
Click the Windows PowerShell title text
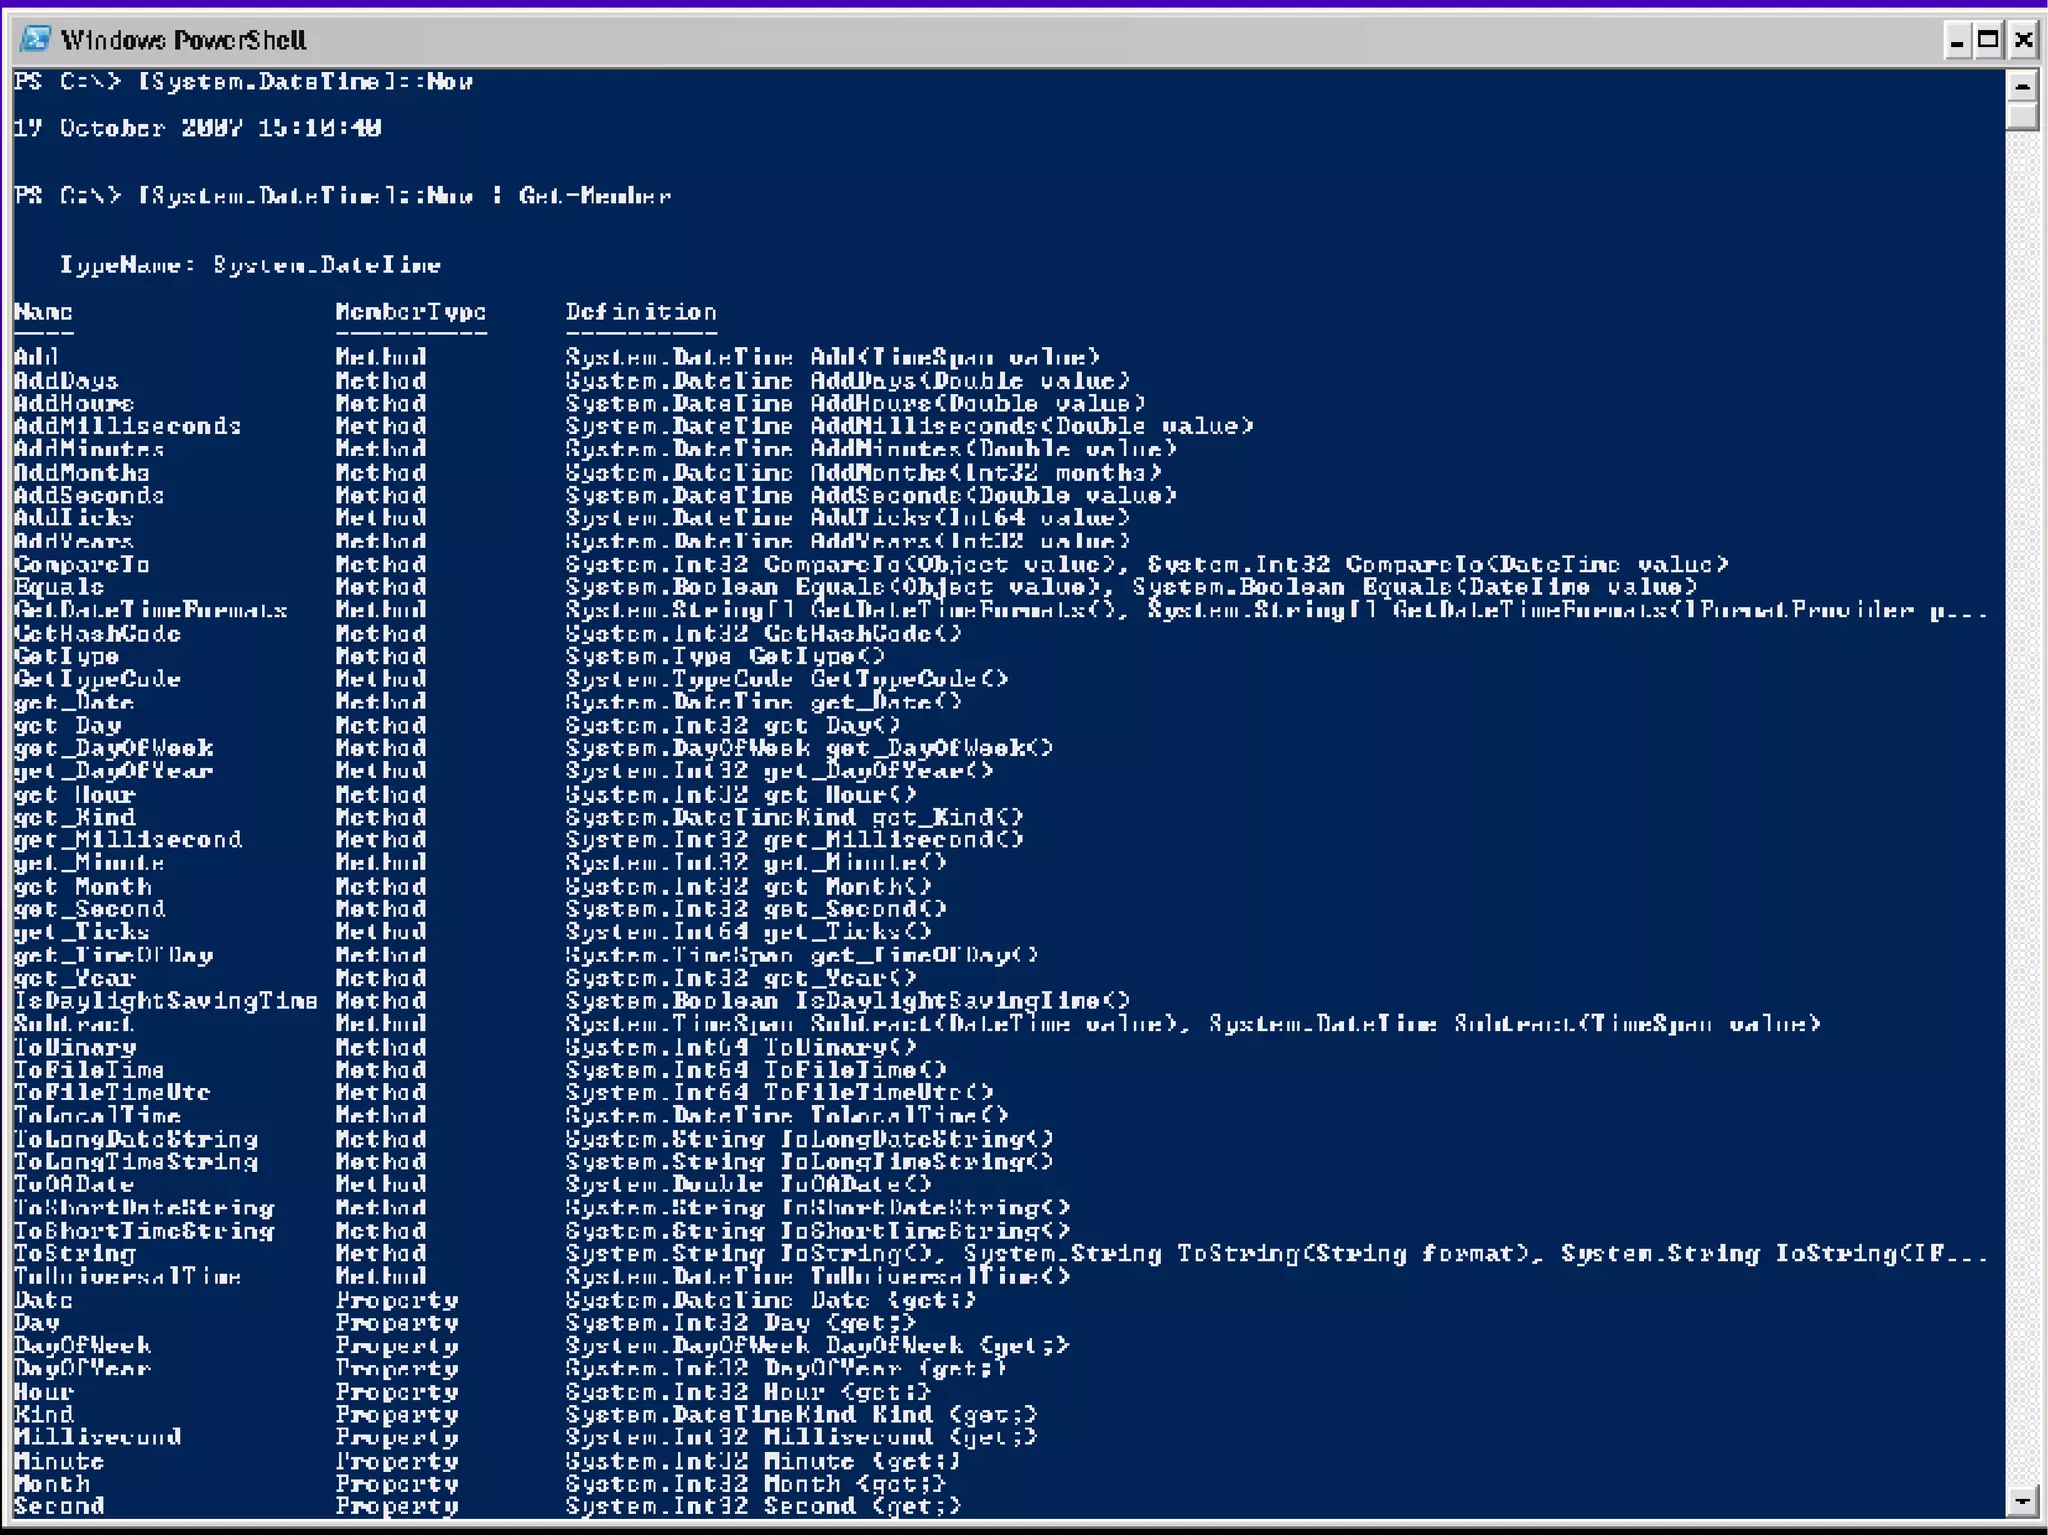pyautogui.click(x=183, y=40)
